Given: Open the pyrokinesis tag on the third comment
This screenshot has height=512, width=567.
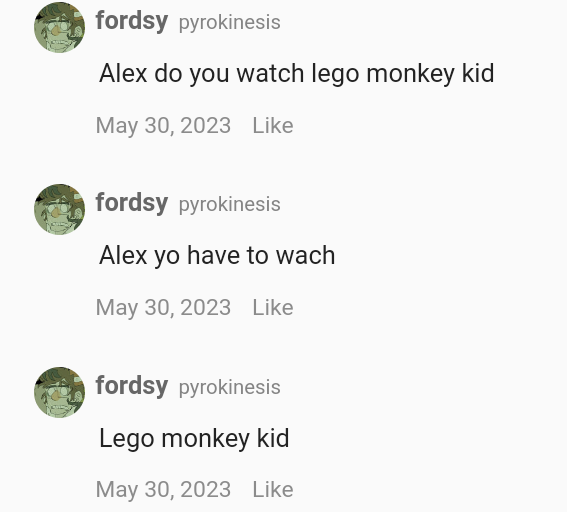Looking at the screenshot, I should pyautogui.click(x=230, y=388).
